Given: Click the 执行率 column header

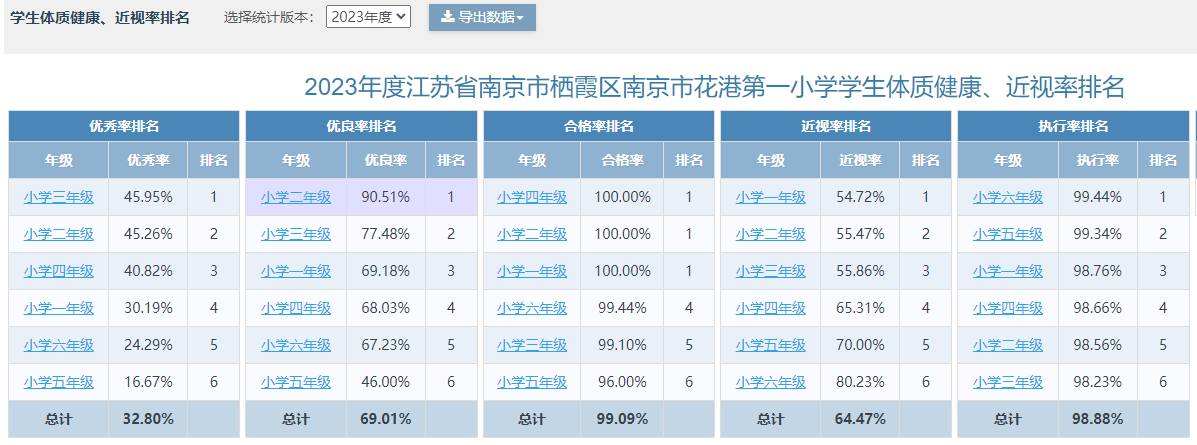Looking at the screenshot, I should click(x=1098, y=160).
